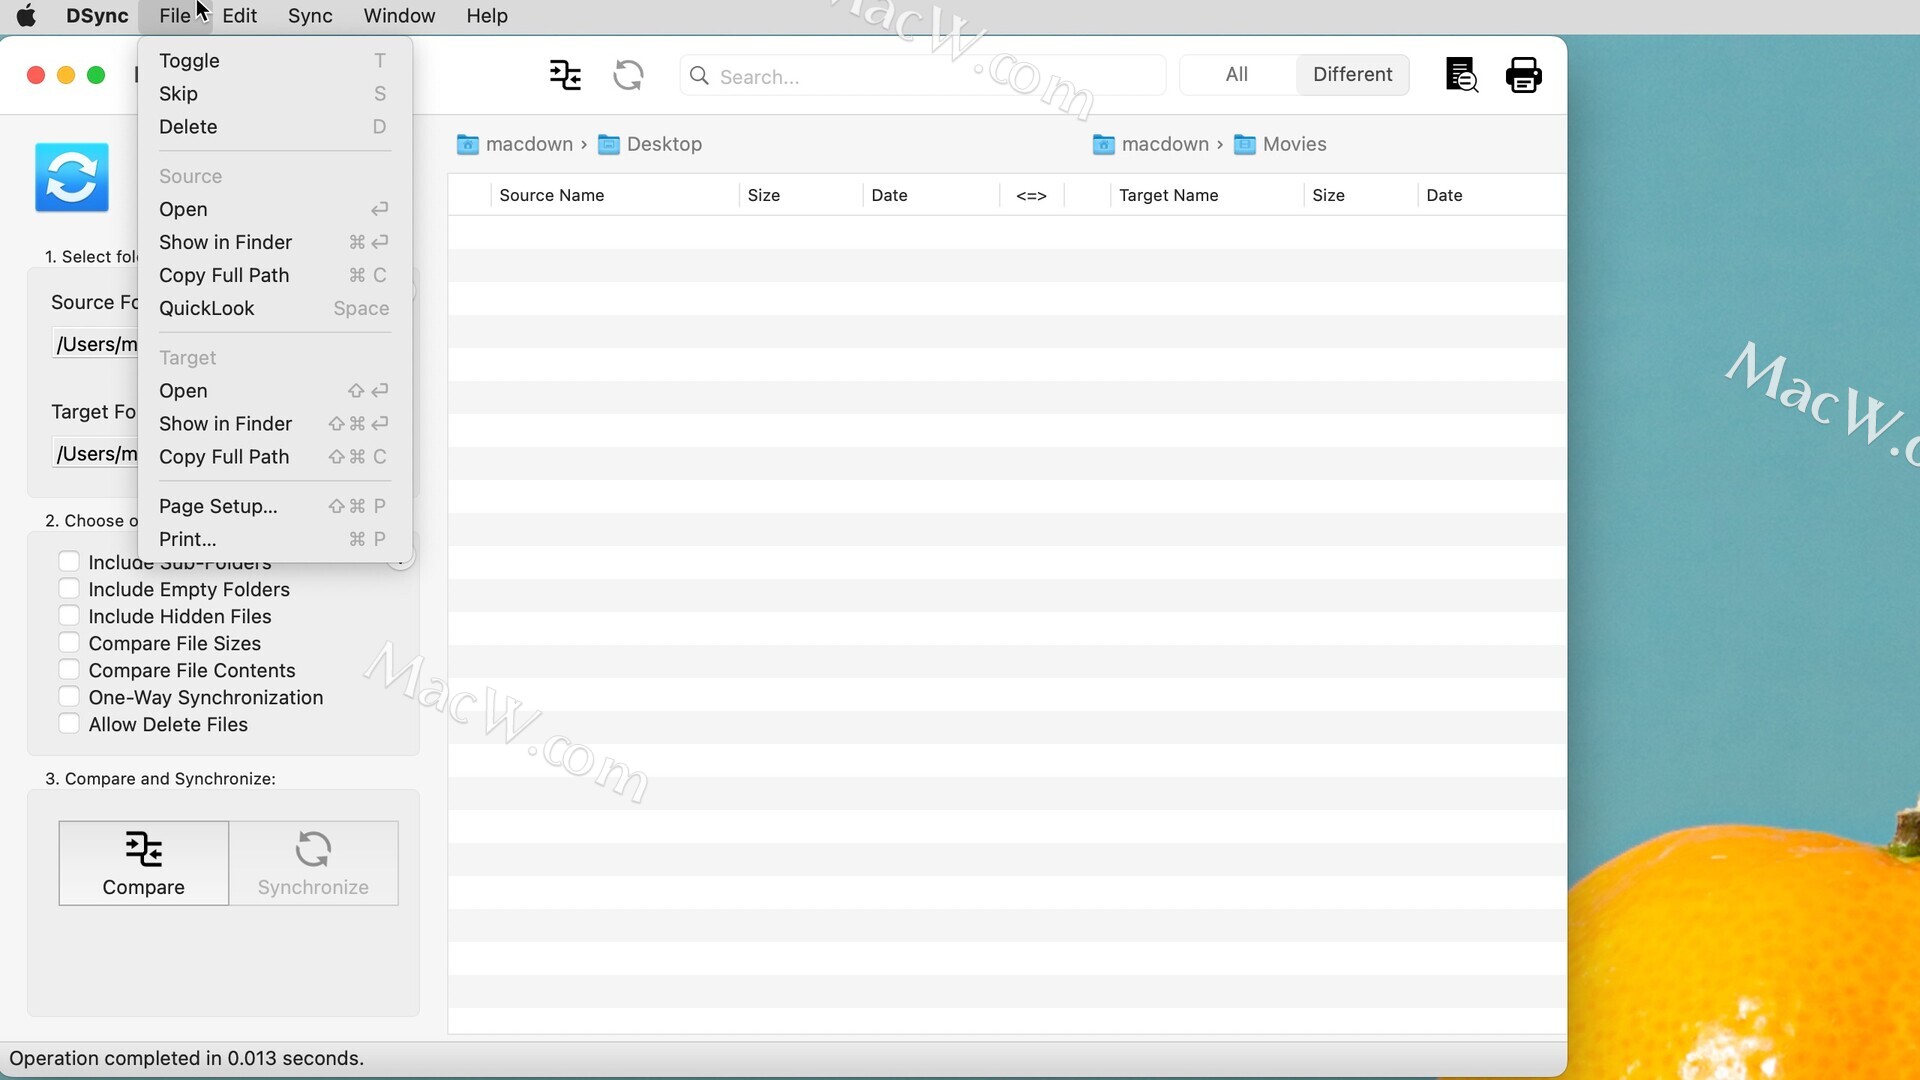
Task: Click the printer icon in toolbar
Action: point(1523,75)
